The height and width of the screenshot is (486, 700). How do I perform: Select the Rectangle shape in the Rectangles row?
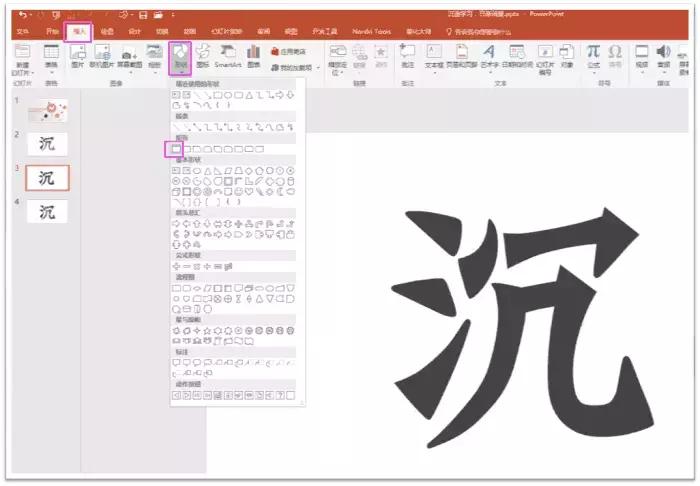(x=176, y=149)
